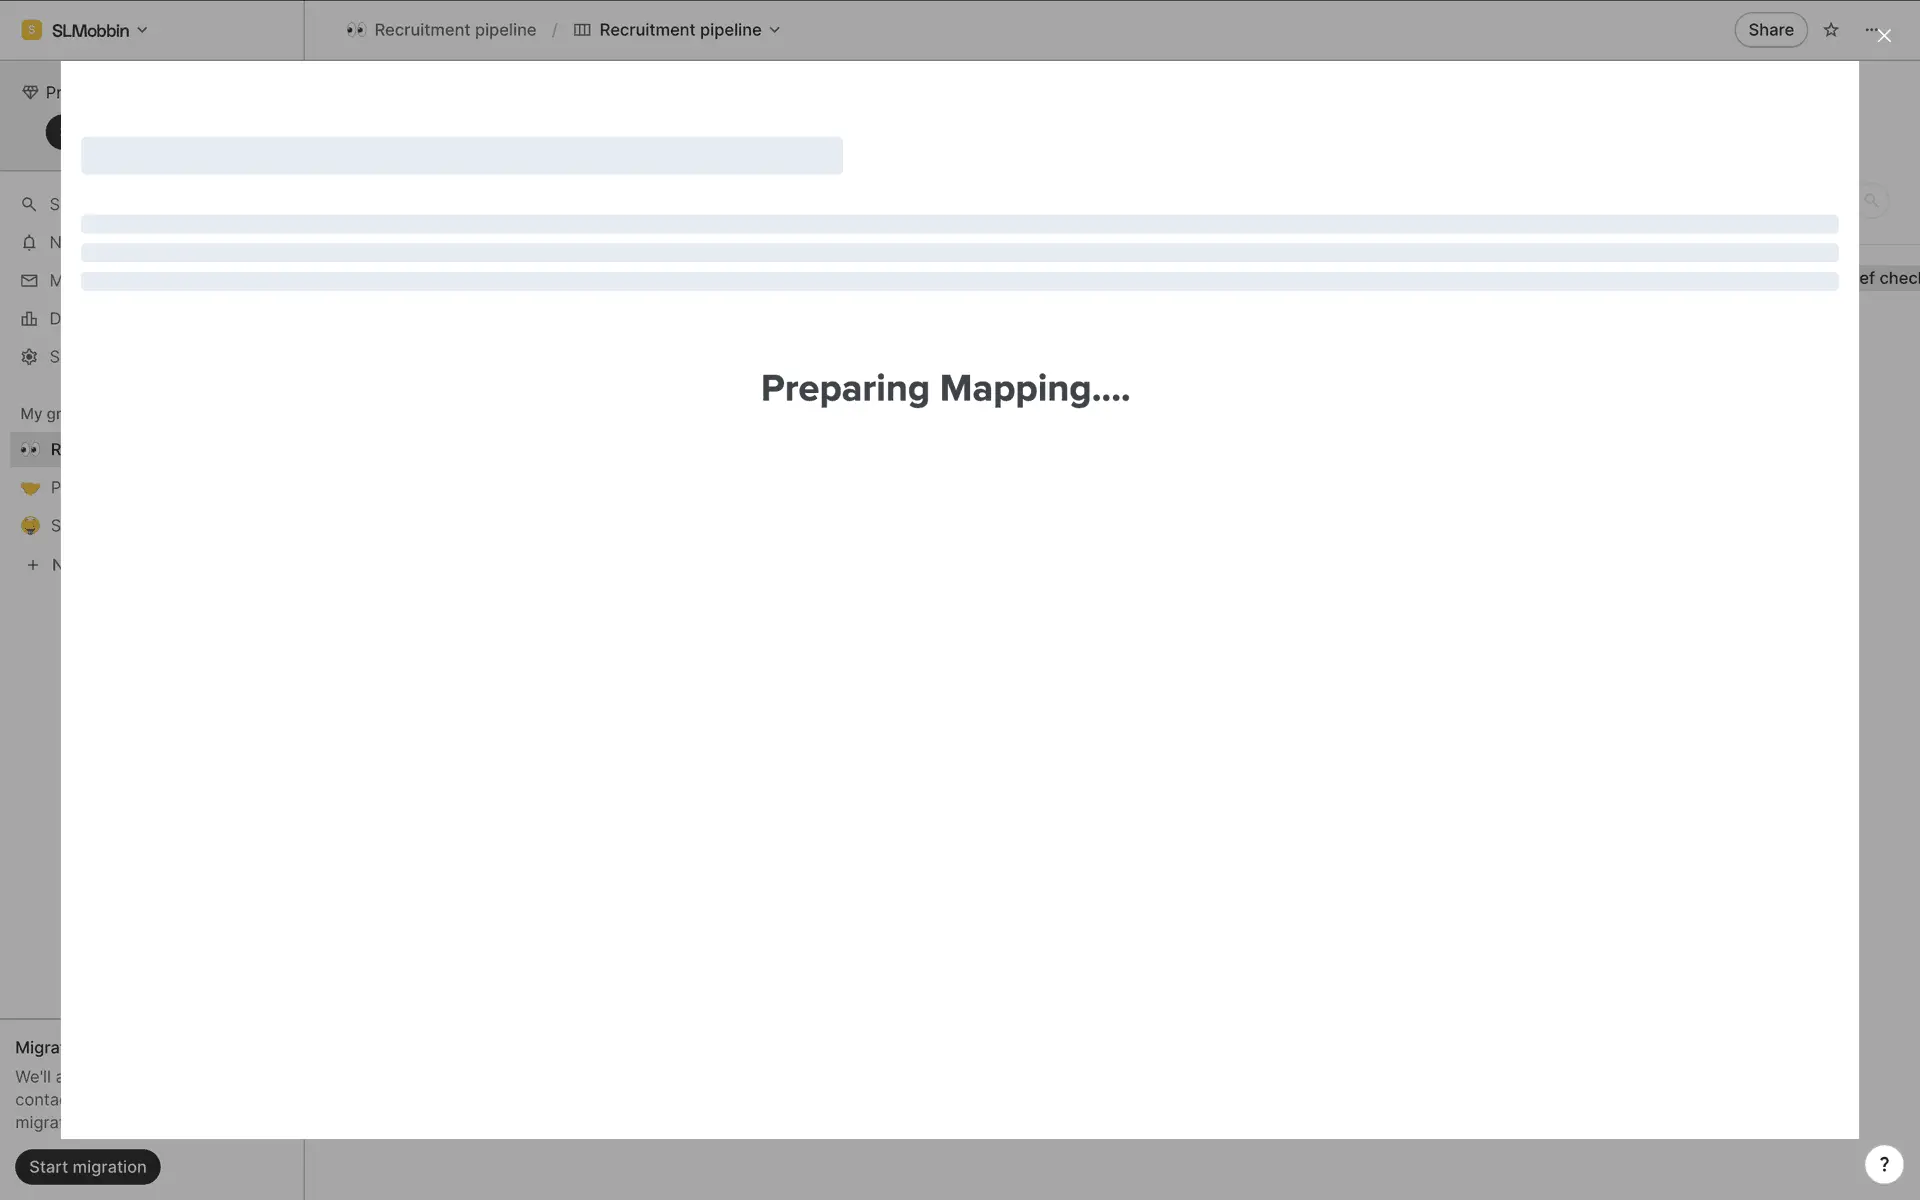The width and height of the screenshot is (1920, 1200).
Task: Click the search magnifier in sidebar
Action: 29,204
